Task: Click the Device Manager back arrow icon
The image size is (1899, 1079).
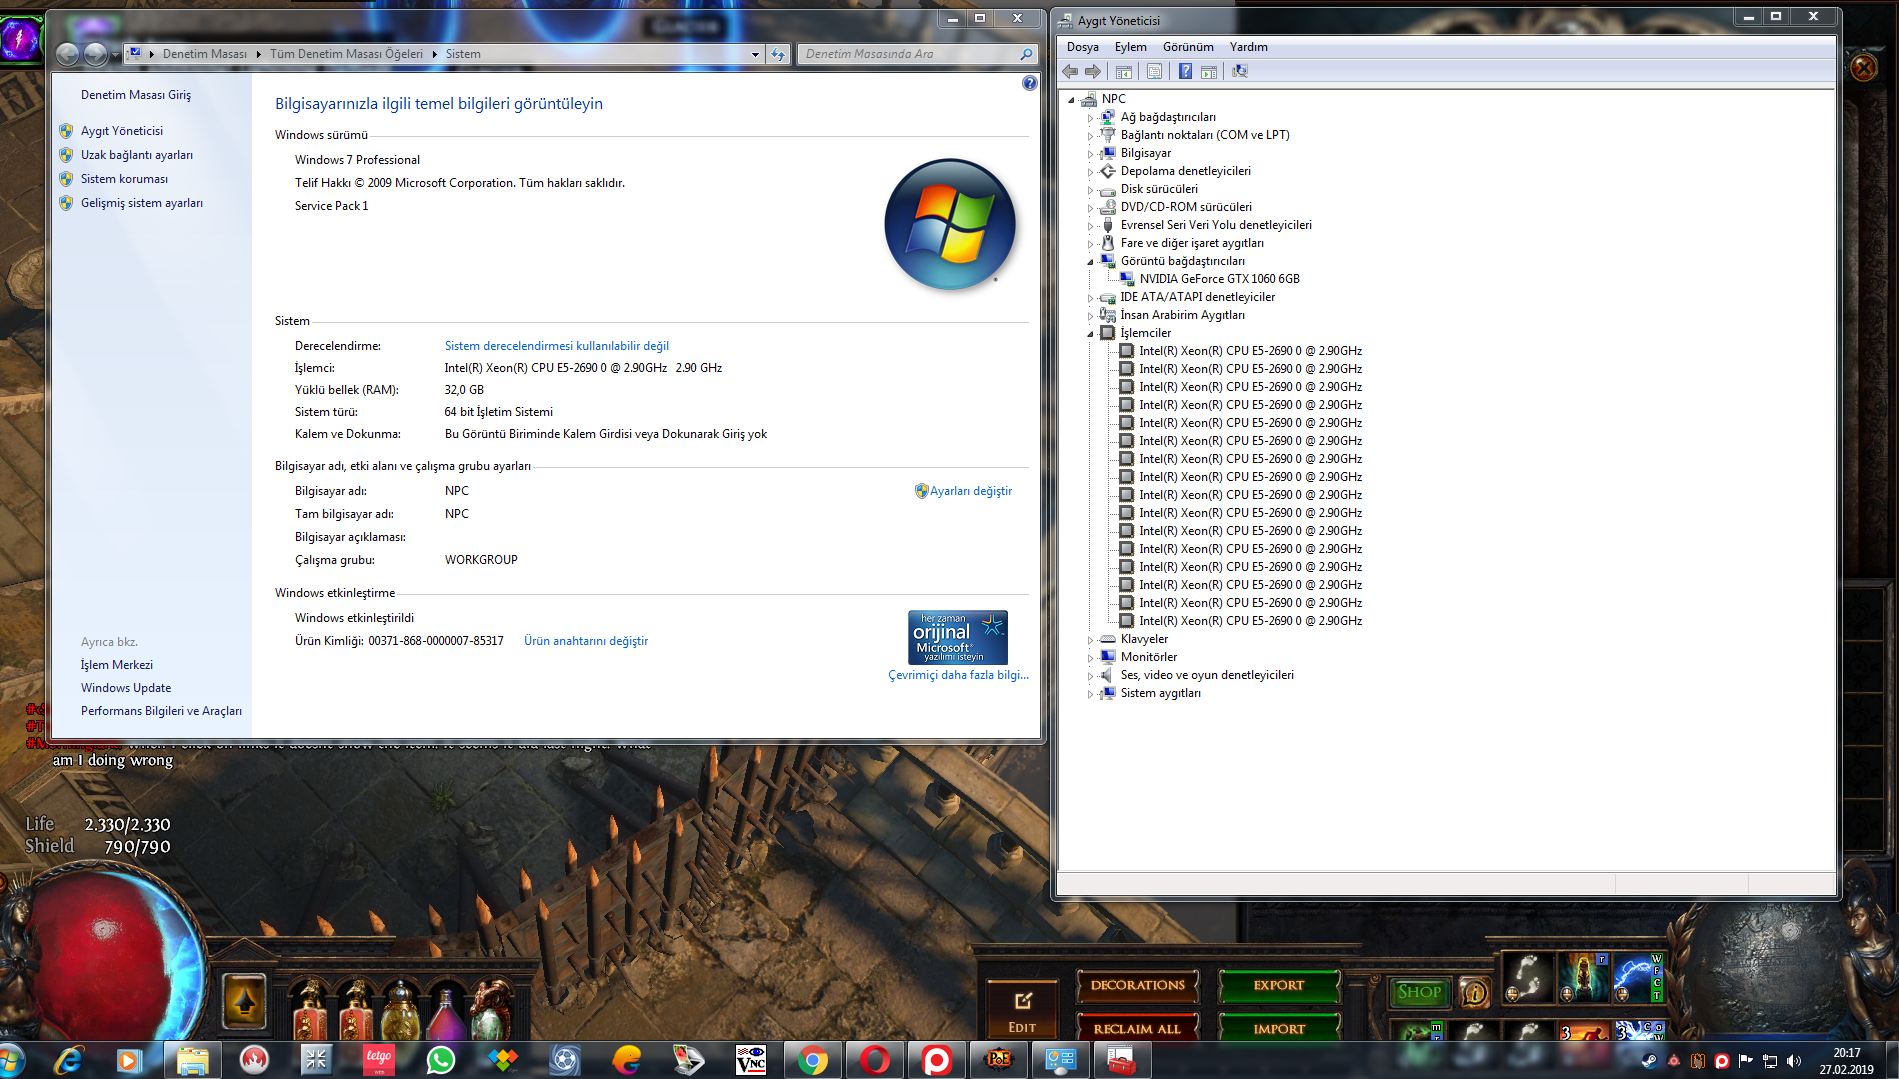Action: [x=1070, y=71]
